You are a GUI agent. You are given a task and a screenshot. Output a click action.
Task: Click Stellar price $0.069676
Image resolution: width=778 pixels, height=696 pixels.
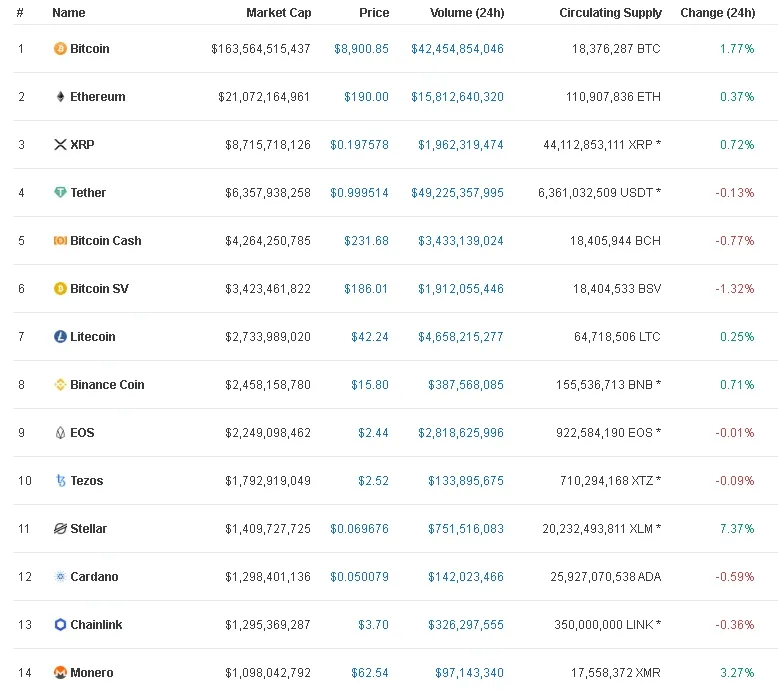[x=359, y=529]
